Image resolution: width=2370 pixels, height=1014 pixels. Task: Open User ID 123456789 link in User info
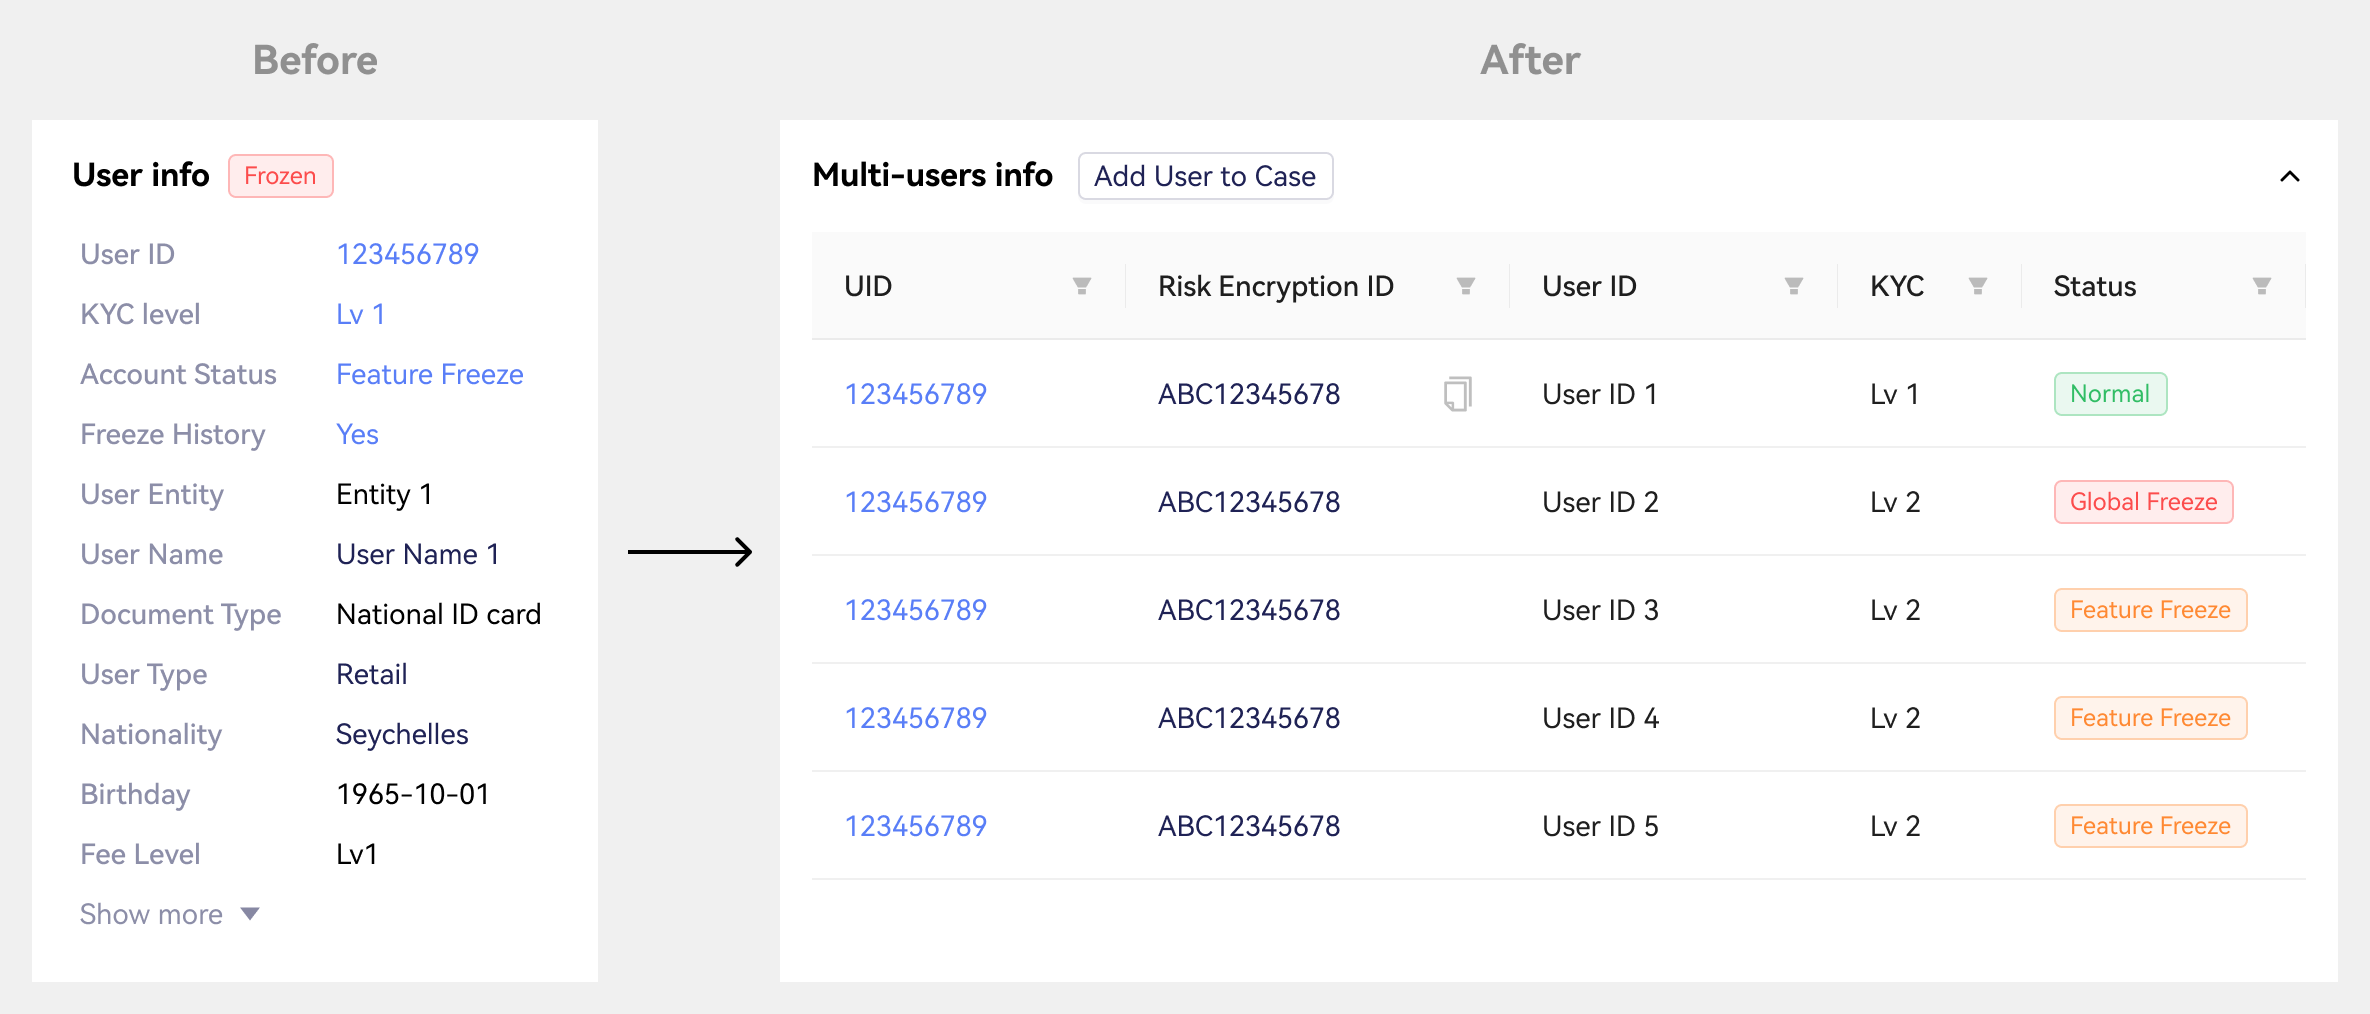tap(407, 254)
